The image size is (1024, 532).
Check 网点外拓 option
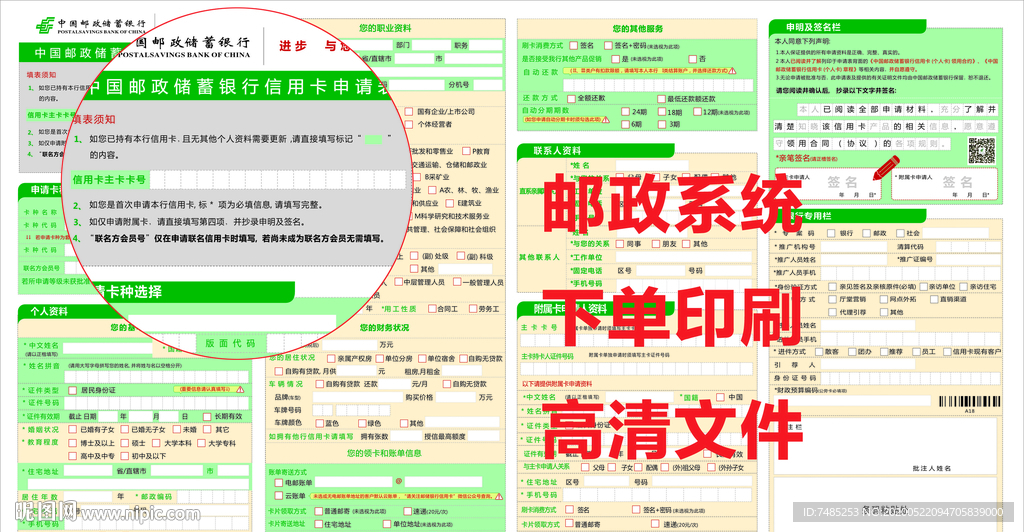[x=882, y=299]
